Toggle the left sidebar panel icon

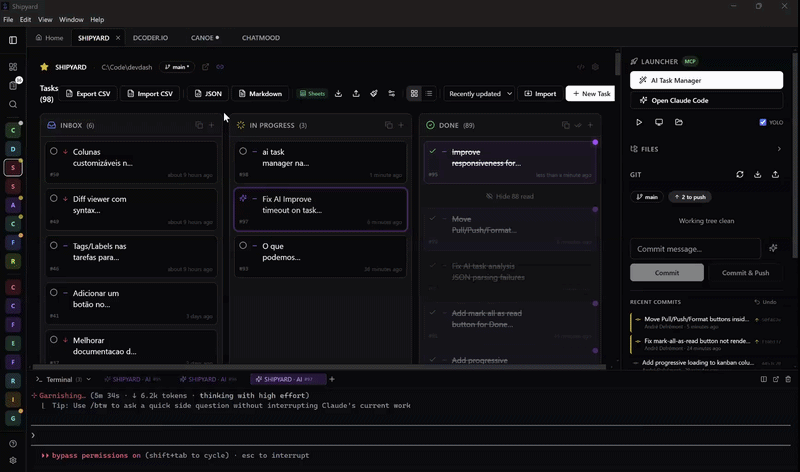[x=13, y=40]
